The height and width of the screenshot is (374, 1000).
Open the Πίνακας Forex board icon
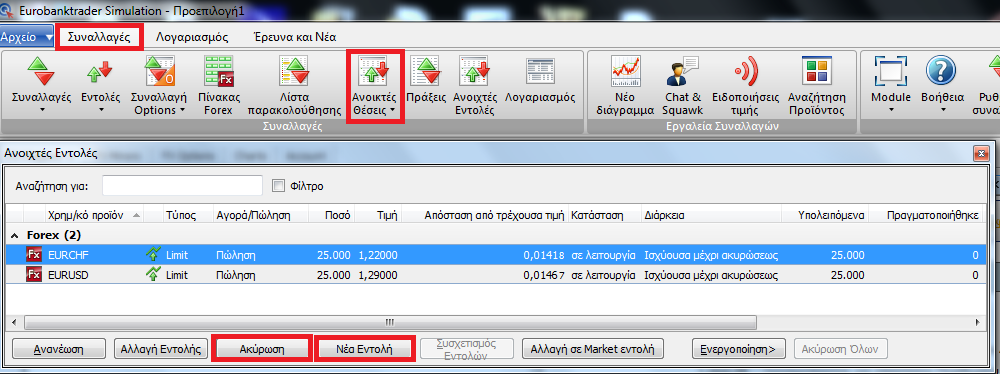point(219,70)
